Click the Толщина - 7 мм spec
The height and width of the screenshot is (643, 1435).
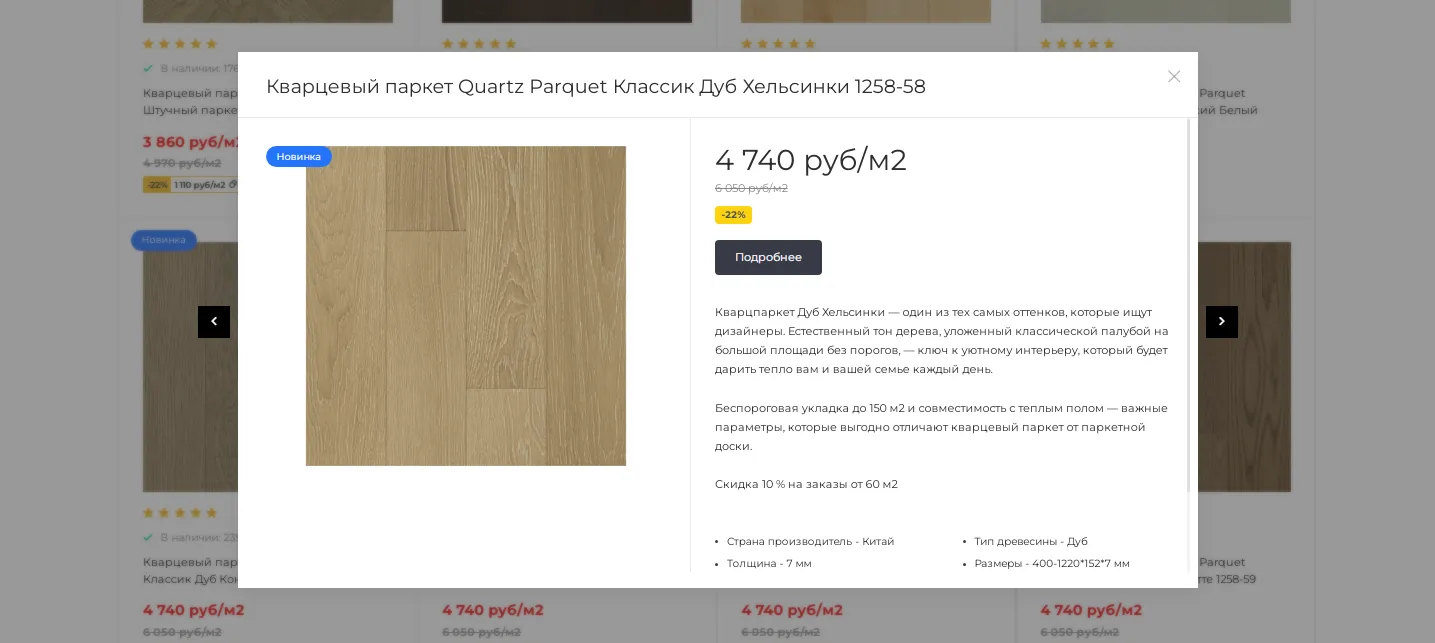coord(769,564)
